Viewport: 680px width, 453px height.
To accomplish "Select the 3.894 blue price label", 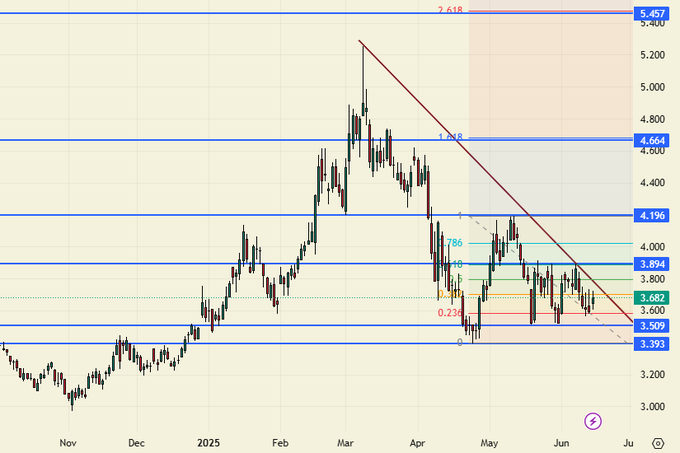I will click(x=657, y=264).
